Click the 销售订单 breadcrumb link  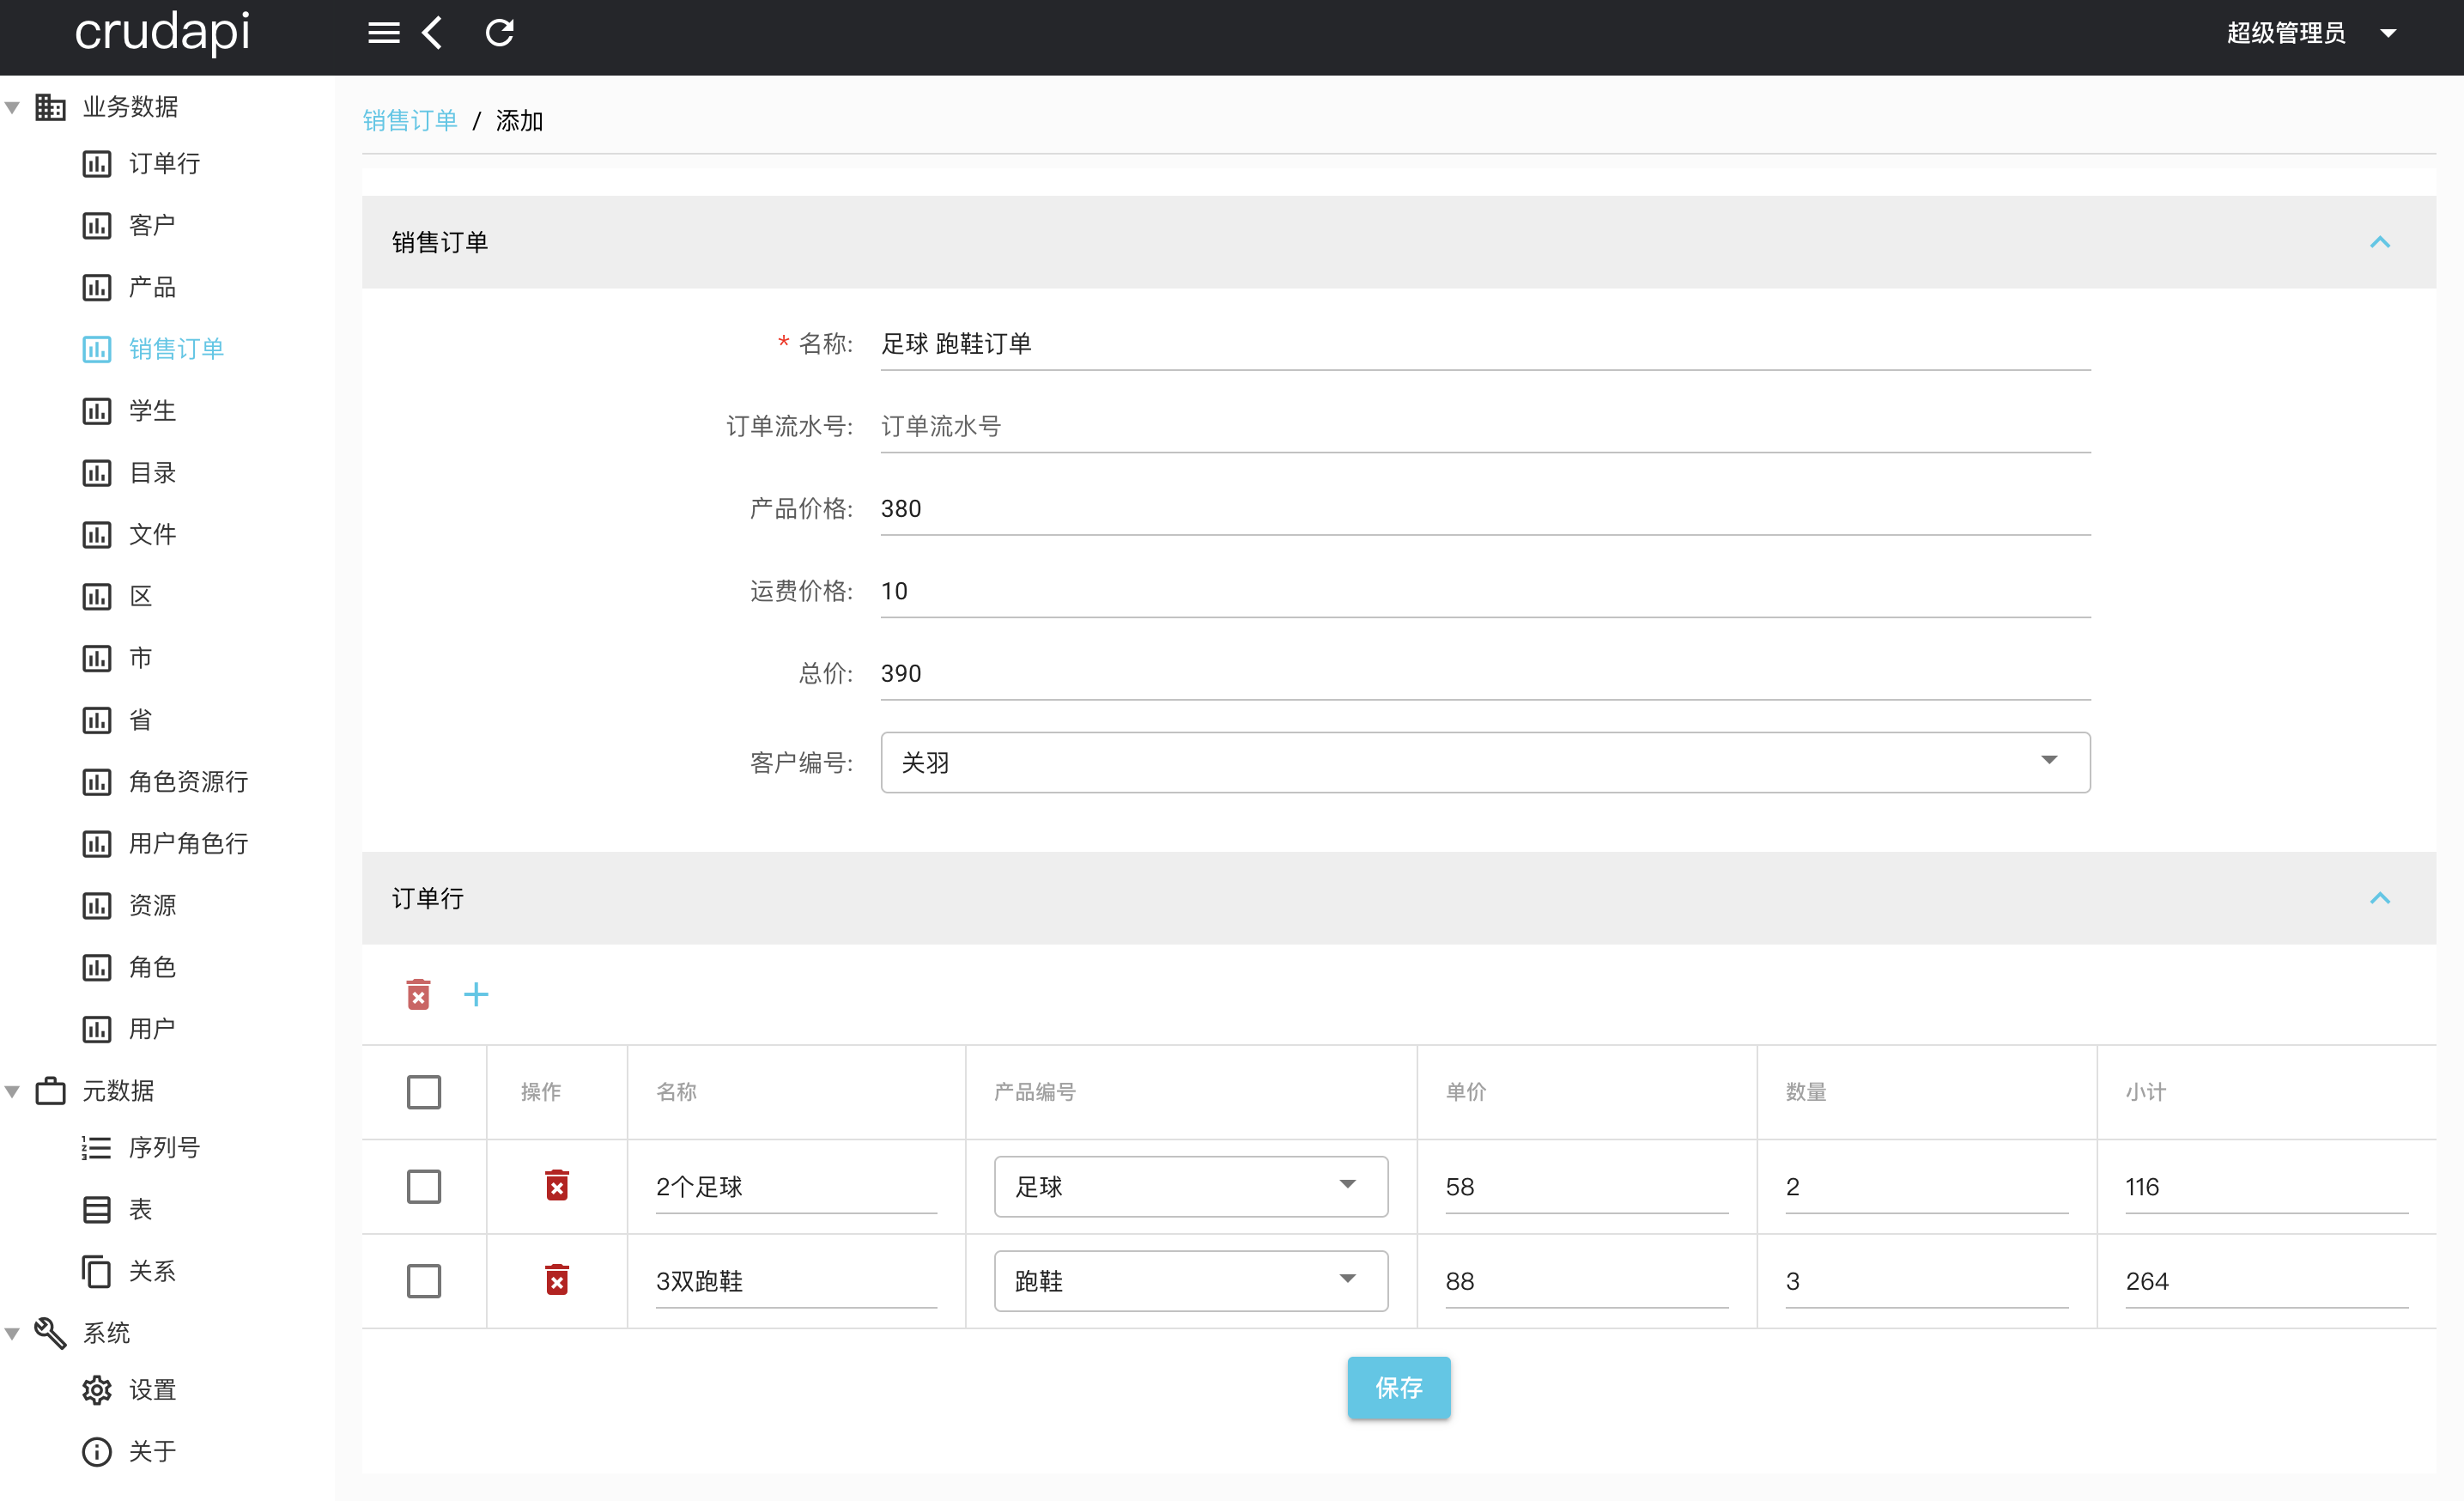pos(410,121)
